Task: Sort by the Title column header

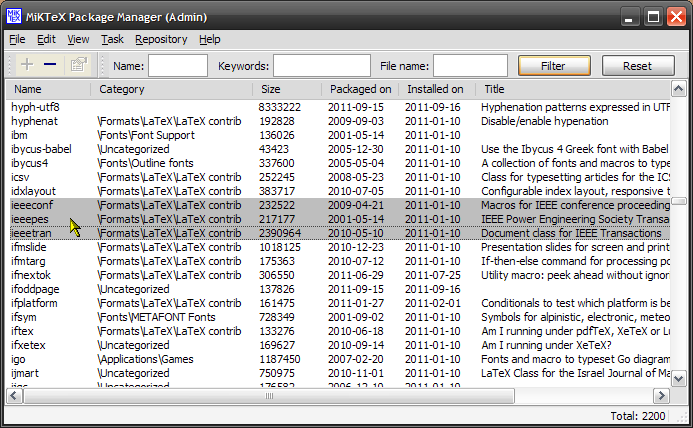Action: [573, 89]
